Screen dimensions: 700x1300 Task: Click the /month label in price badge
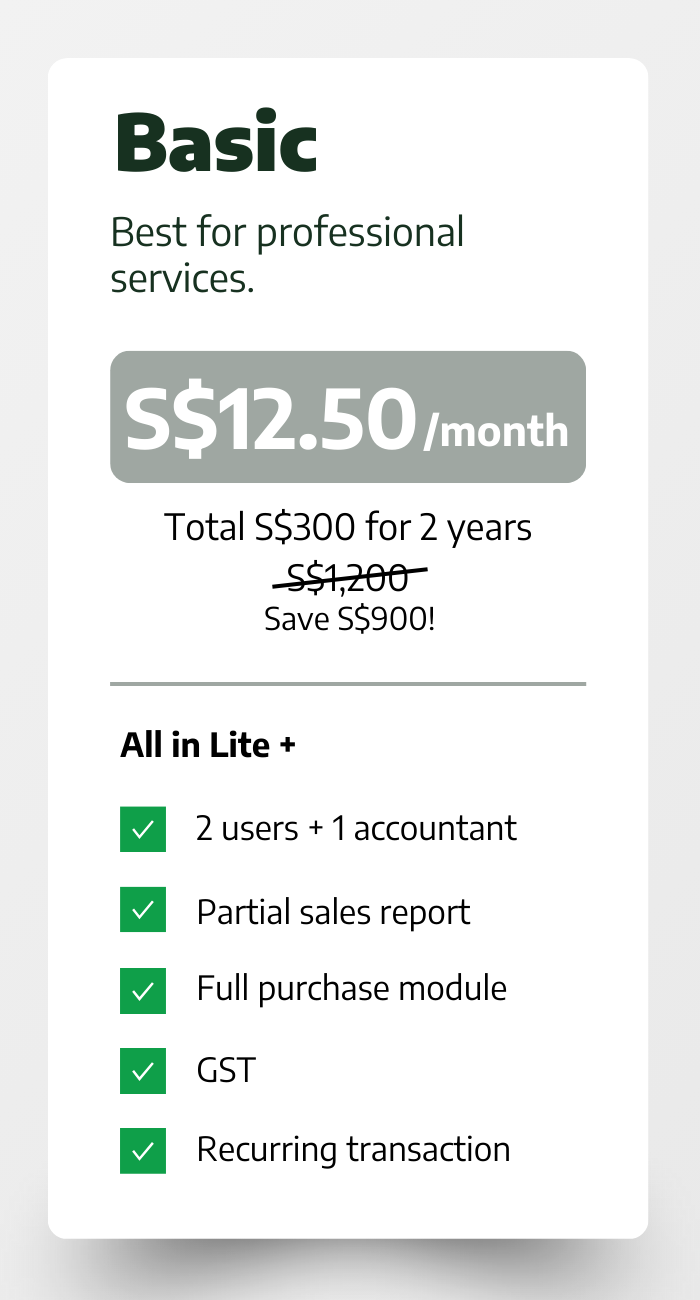[496, 431]
